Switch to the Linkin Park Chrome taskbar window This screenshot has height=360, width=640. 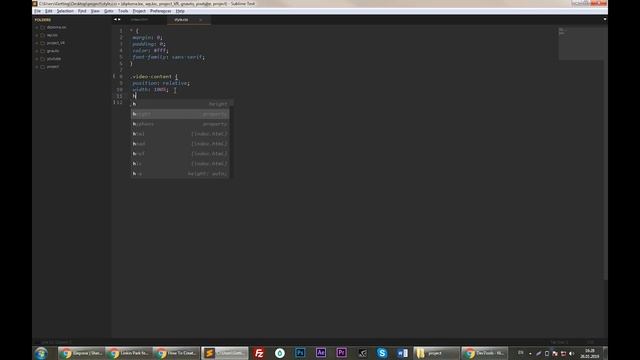click(x=129, y=353)
